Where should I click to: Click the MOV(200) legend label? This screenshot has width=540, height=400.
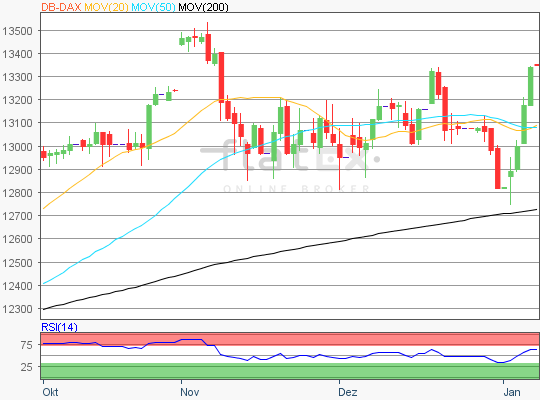(x=203, y=7)
